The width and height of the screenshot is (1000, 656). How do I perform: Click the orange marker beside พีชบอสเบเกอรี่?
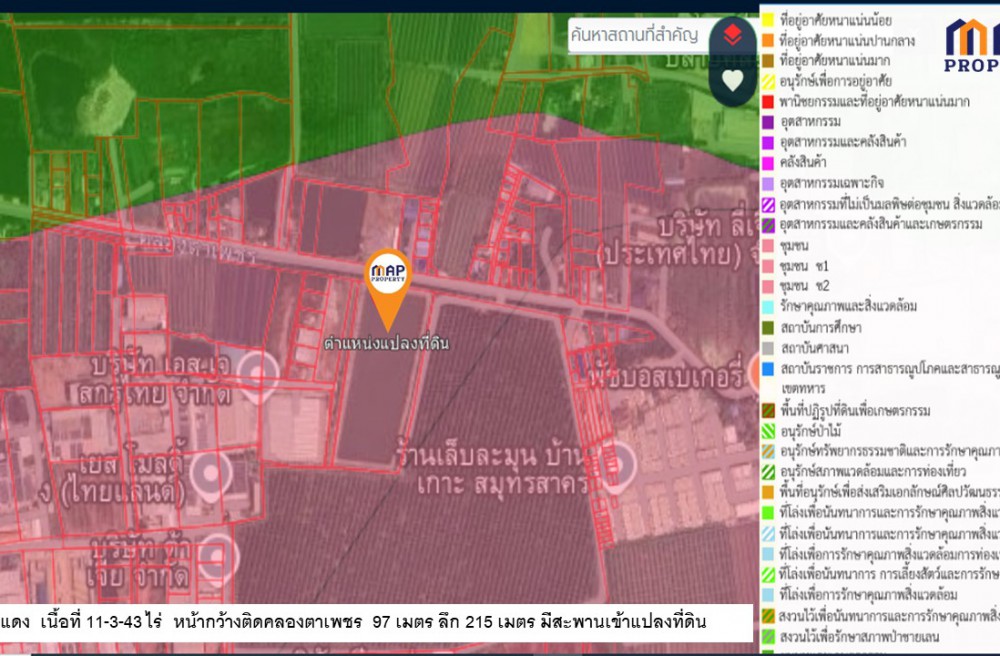tap(753, 372)
